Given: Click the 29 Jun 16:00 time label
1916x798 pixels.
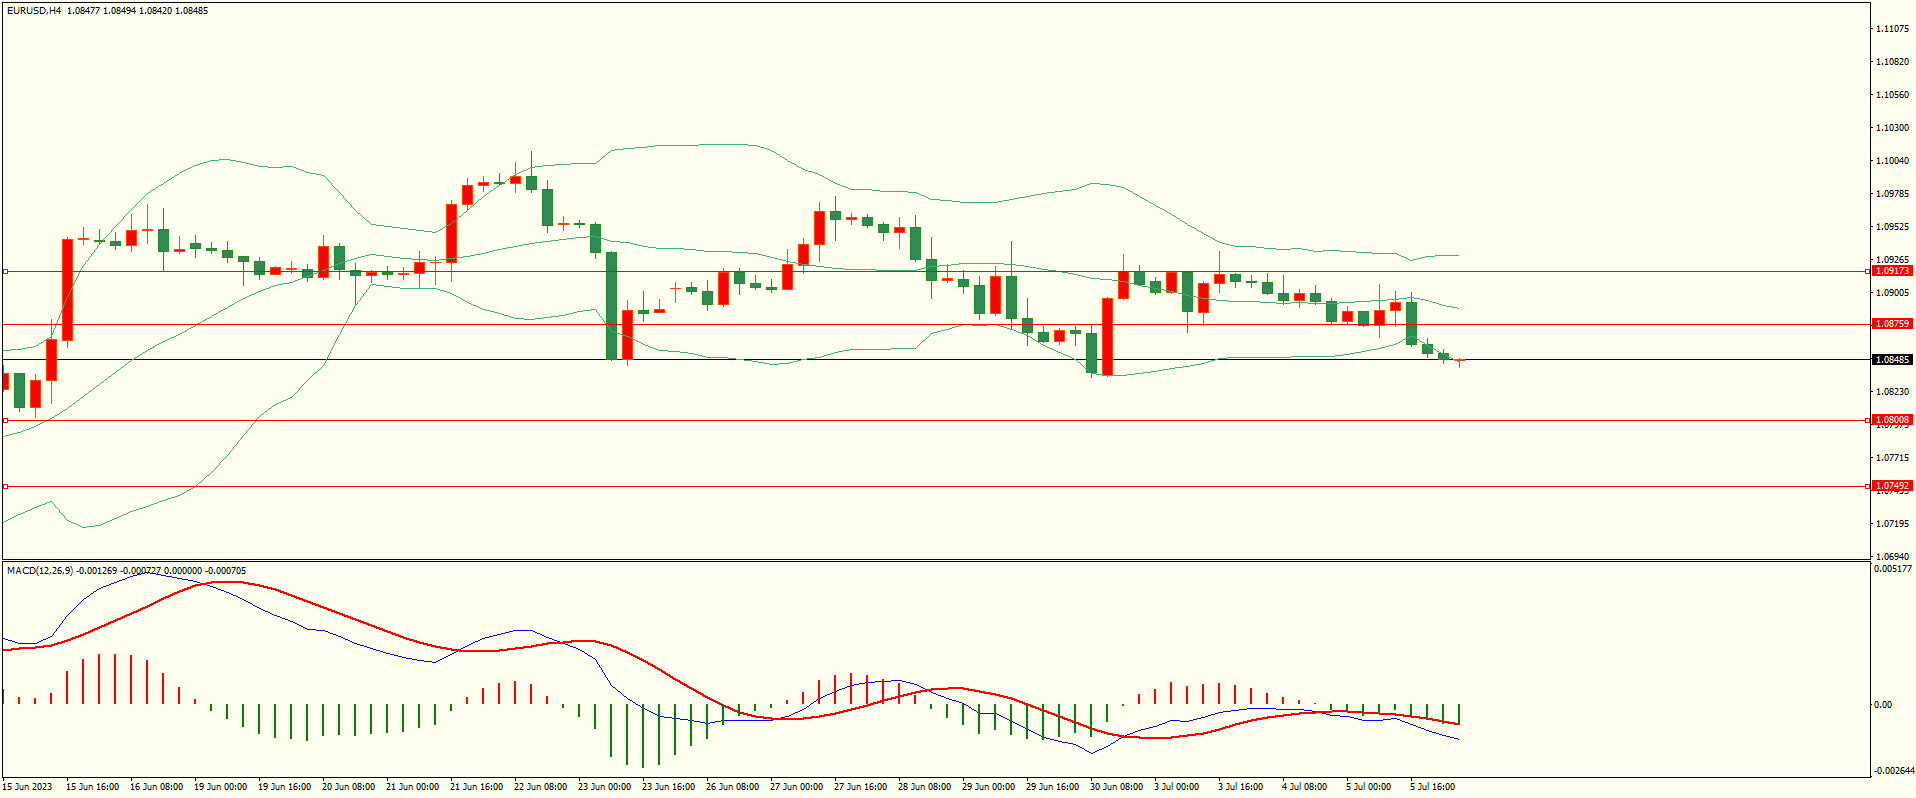Looking at the screenshot, I should tap(1052, 787).
